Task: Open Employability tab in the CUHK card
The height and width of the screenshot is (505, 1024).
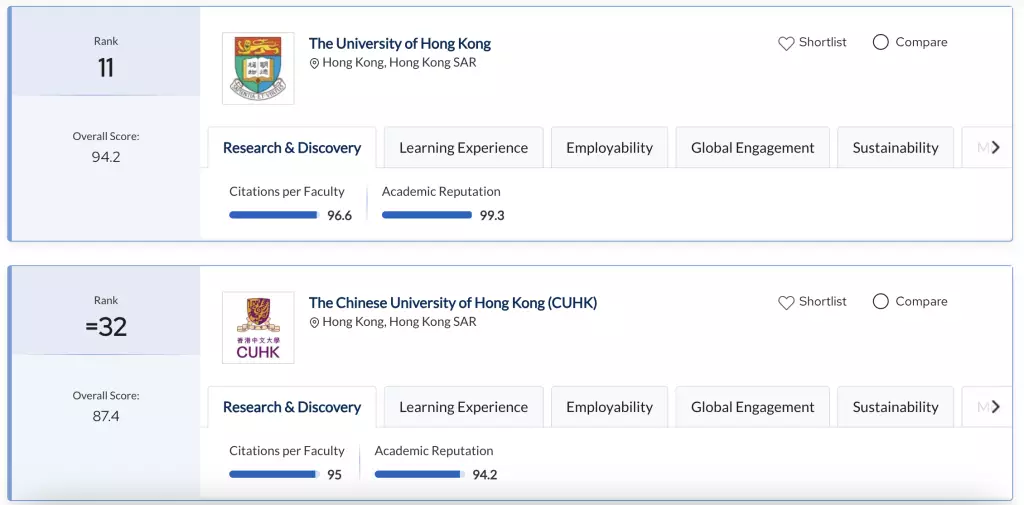Action: click(609, 407)
